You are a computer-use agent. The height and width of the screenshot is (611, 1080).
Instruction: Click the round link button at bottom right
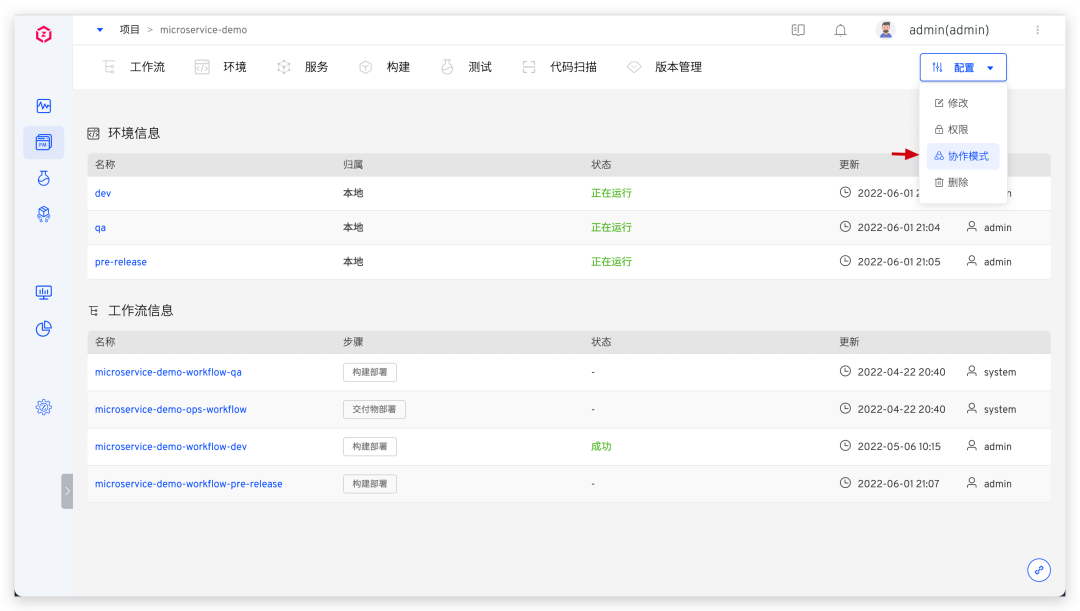1039,570
